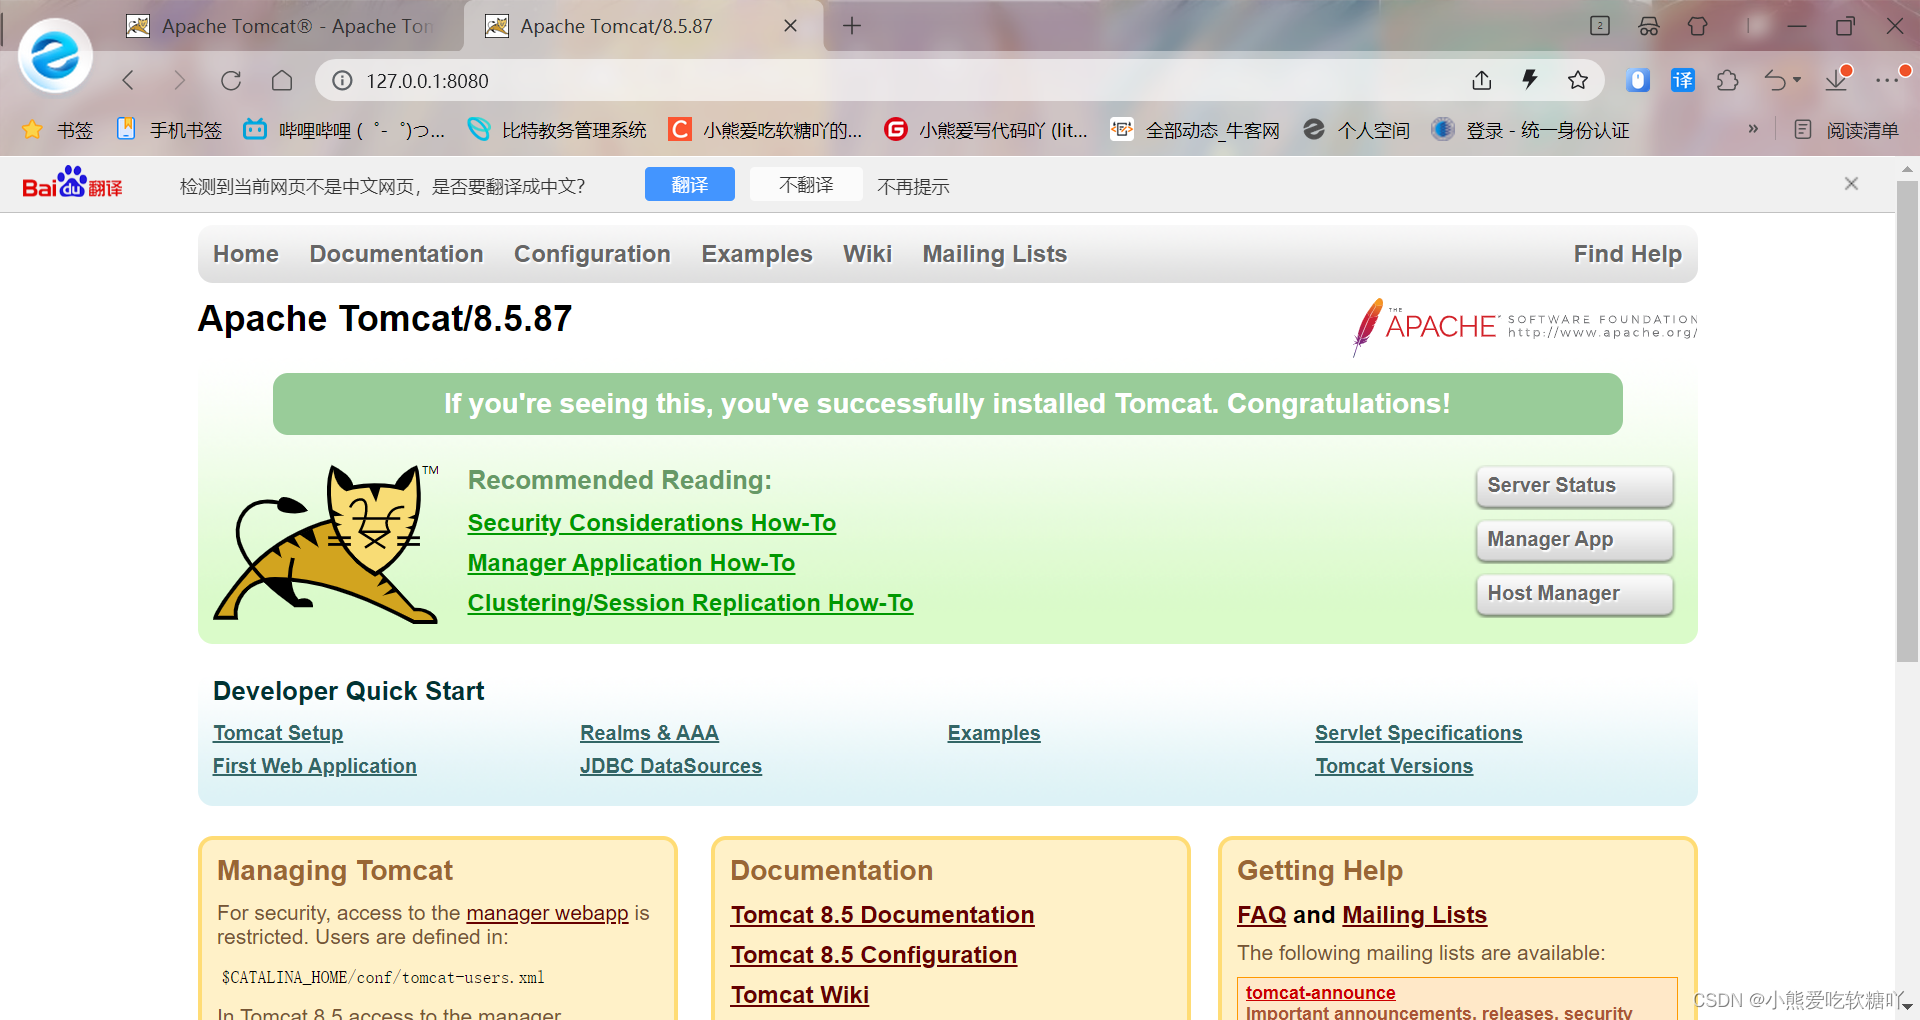Open the translate extension icon

pos(1683,80)
